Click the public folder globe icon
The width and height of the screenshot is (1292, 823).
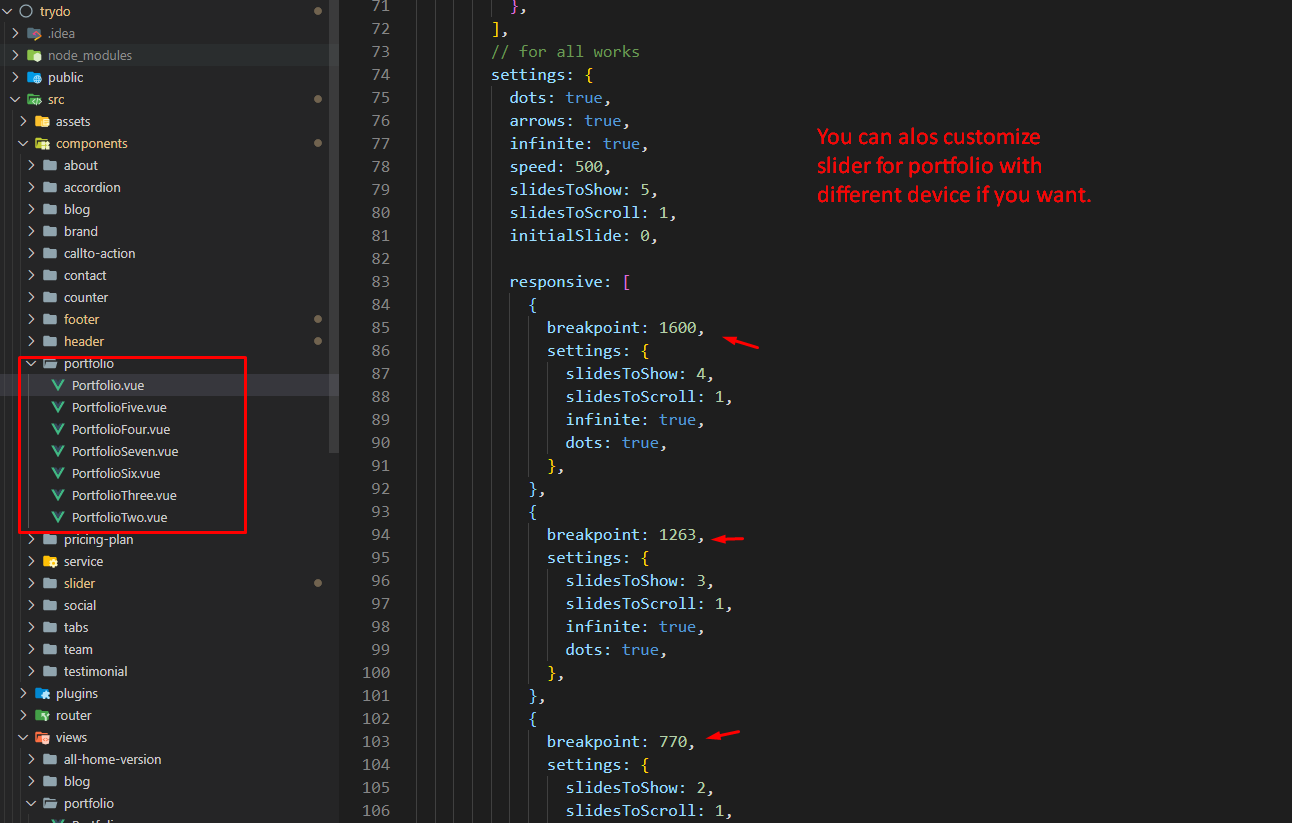[34, 77]
